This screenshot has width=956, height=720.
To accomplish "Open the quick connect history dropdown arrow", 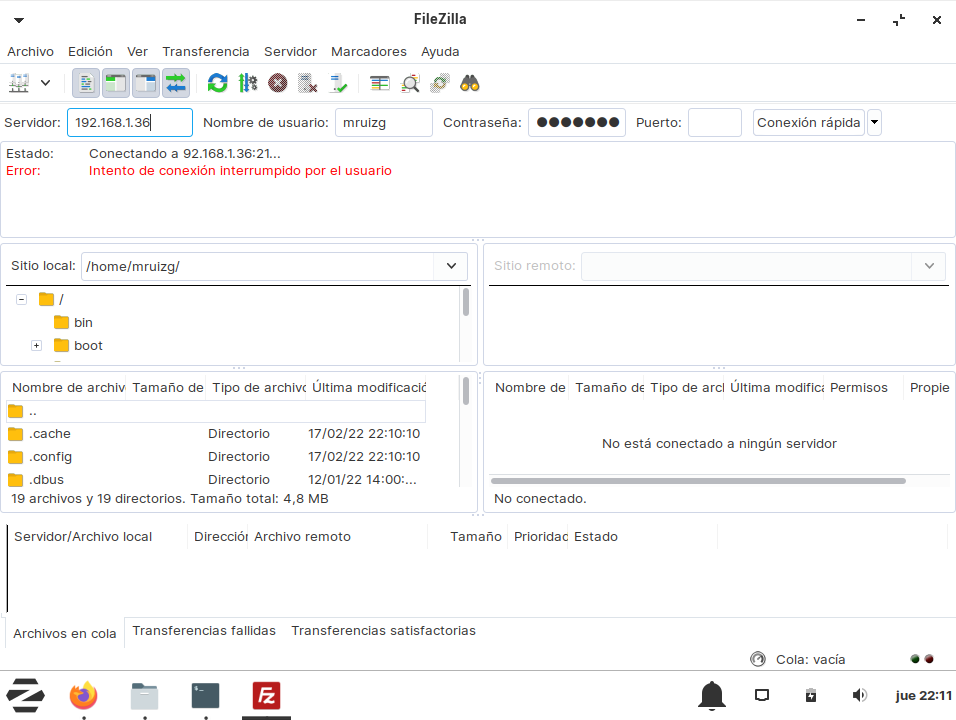I will [x=875, y=123].
